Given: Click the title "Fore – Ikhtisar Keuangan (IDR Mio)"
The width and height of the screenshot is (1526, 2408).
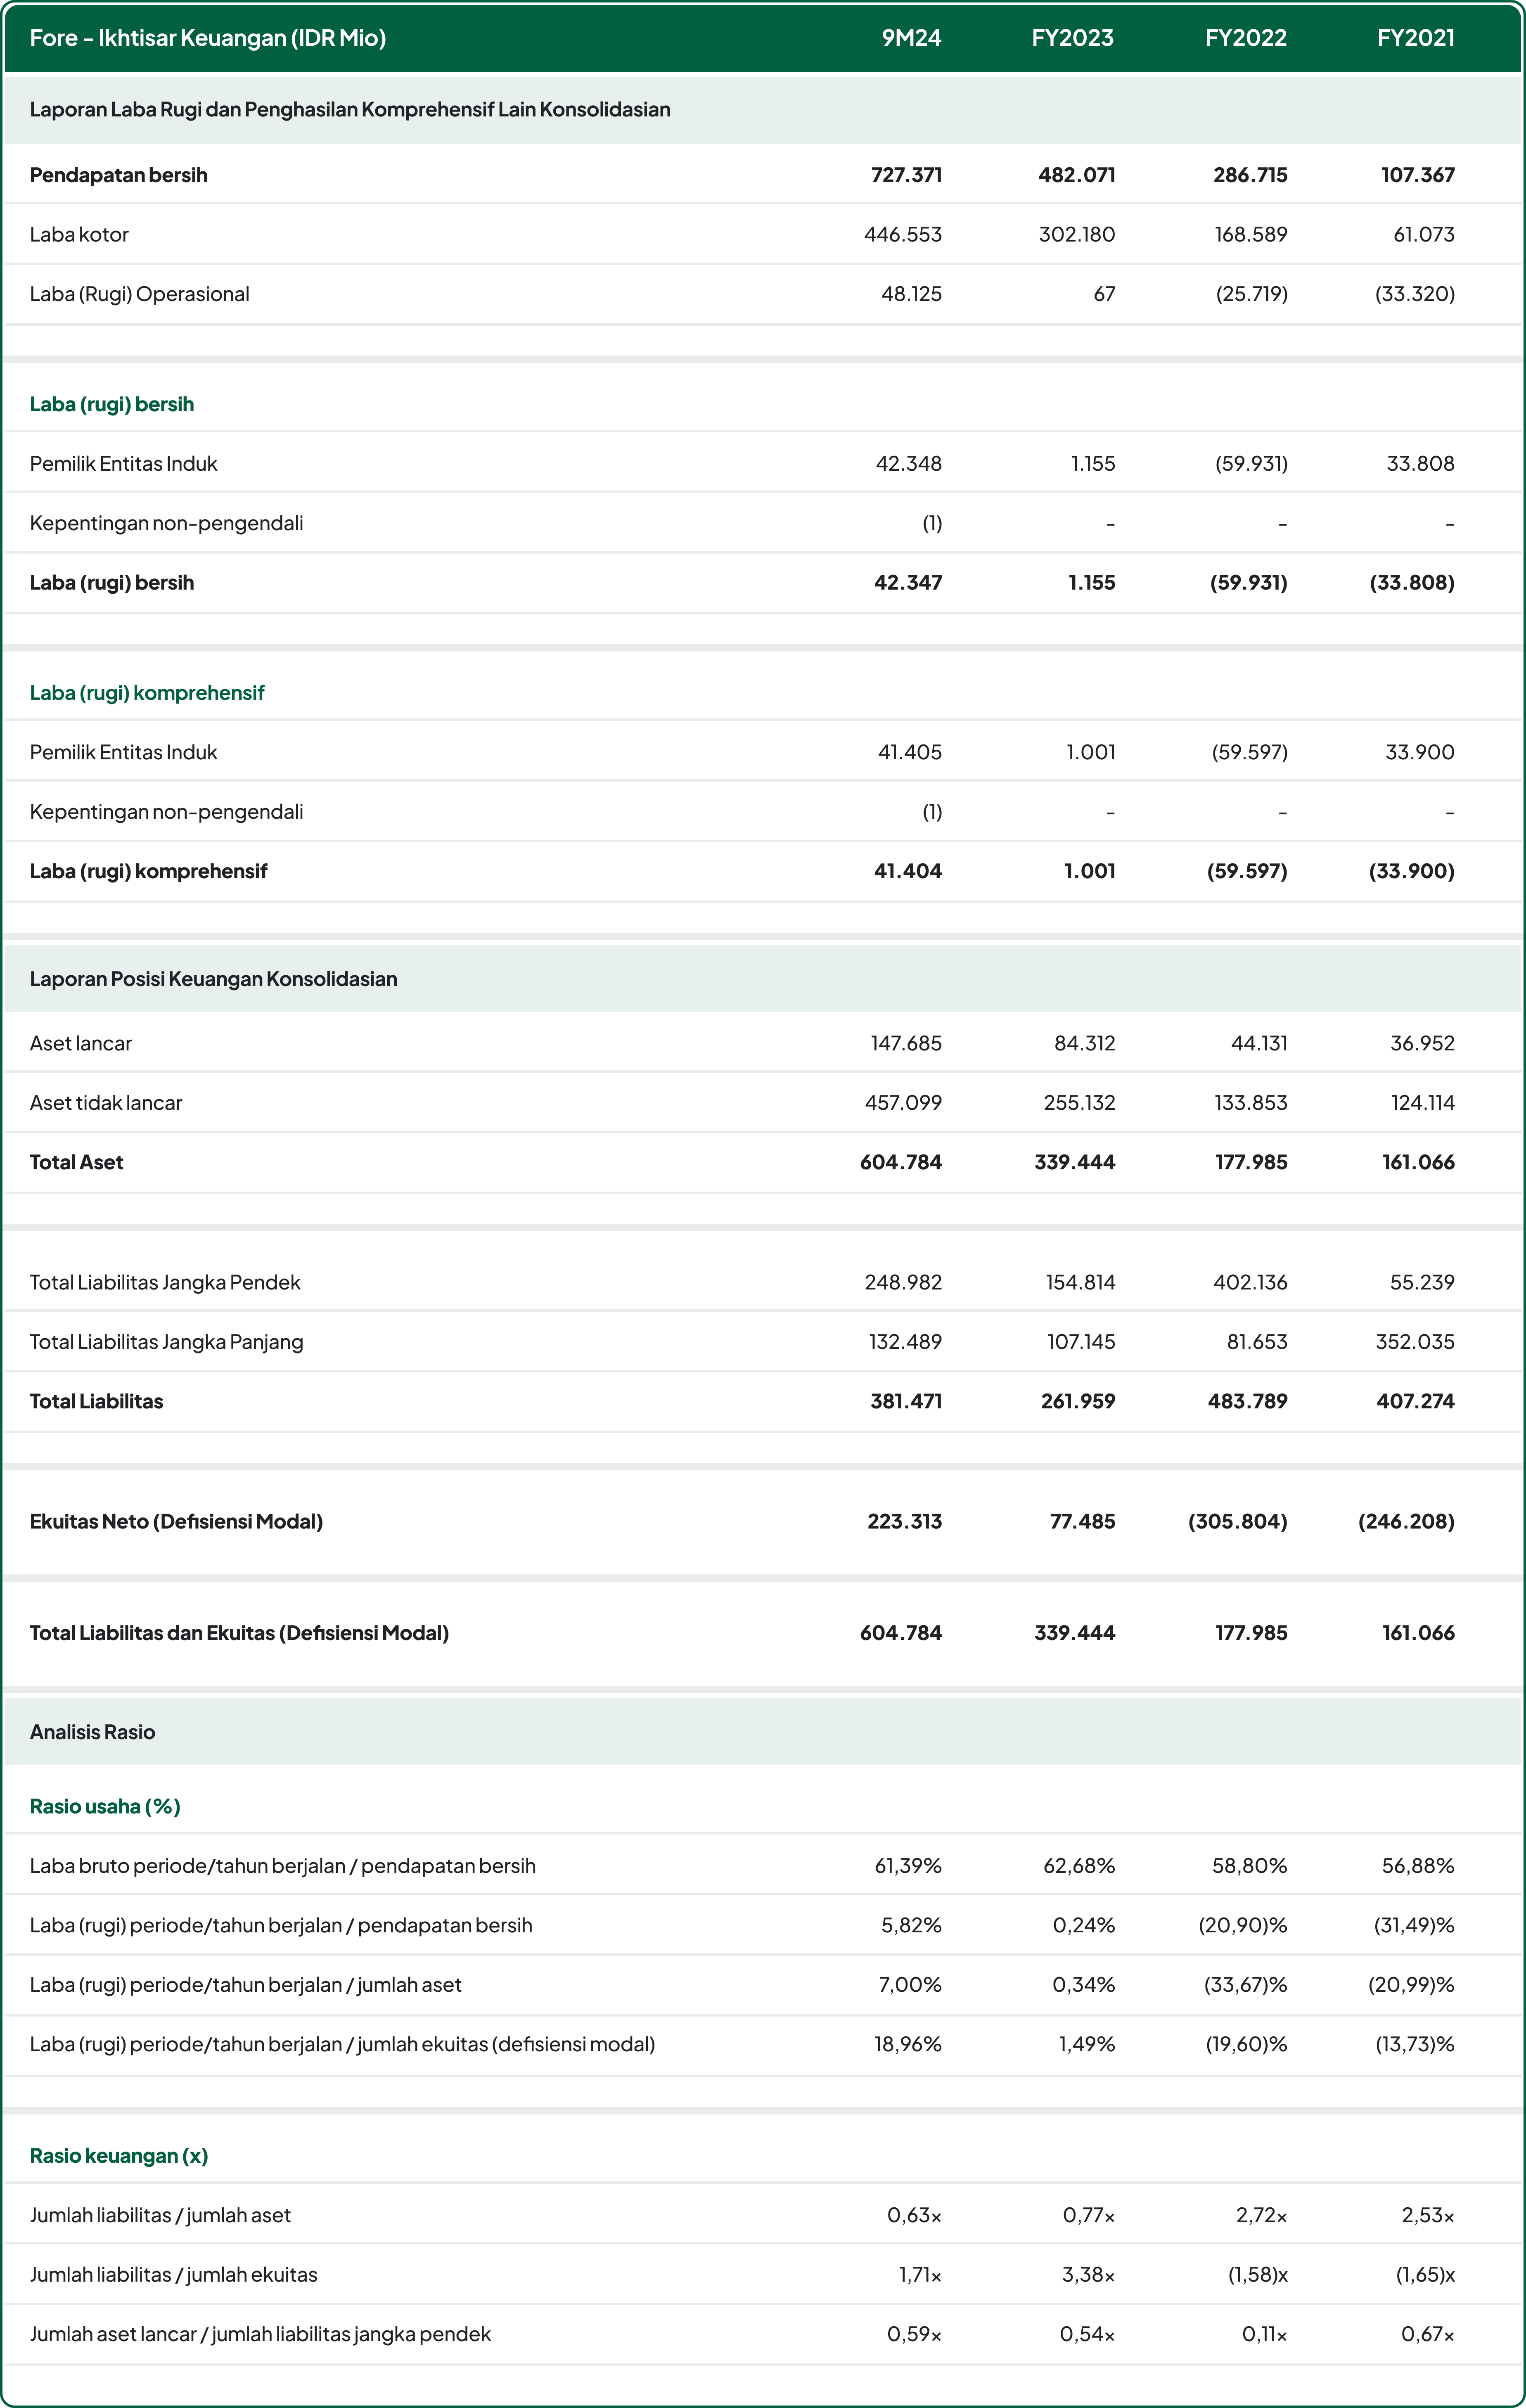Looking at the screenshot, I should (208, 38).
